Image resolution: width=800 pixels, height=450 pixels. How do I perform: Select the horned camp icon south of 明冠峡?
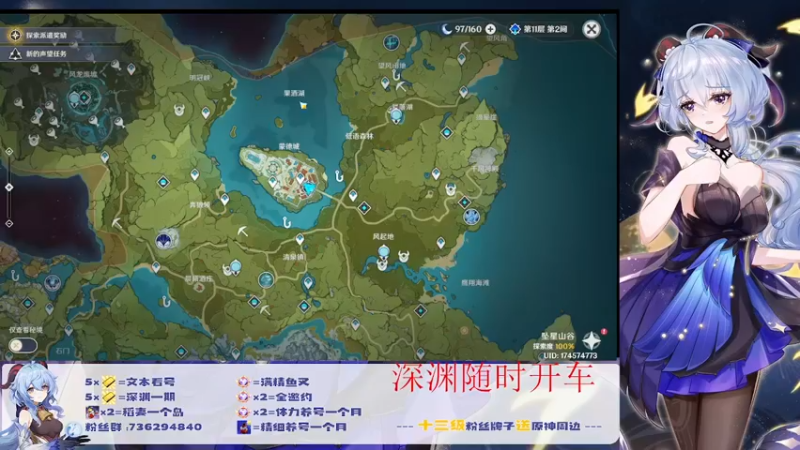pos(179,110)
